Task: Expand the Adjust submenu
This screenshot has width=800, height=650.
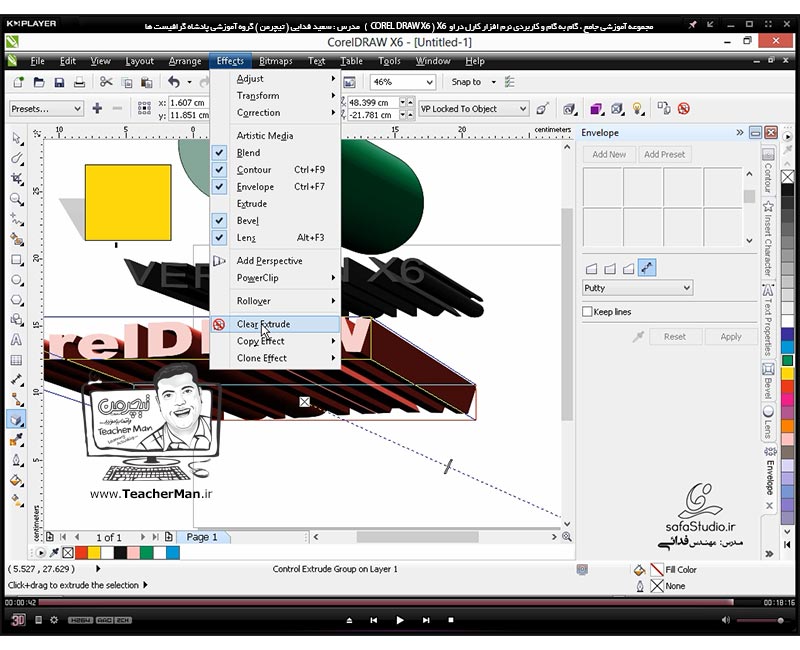Action: point(276,79)
